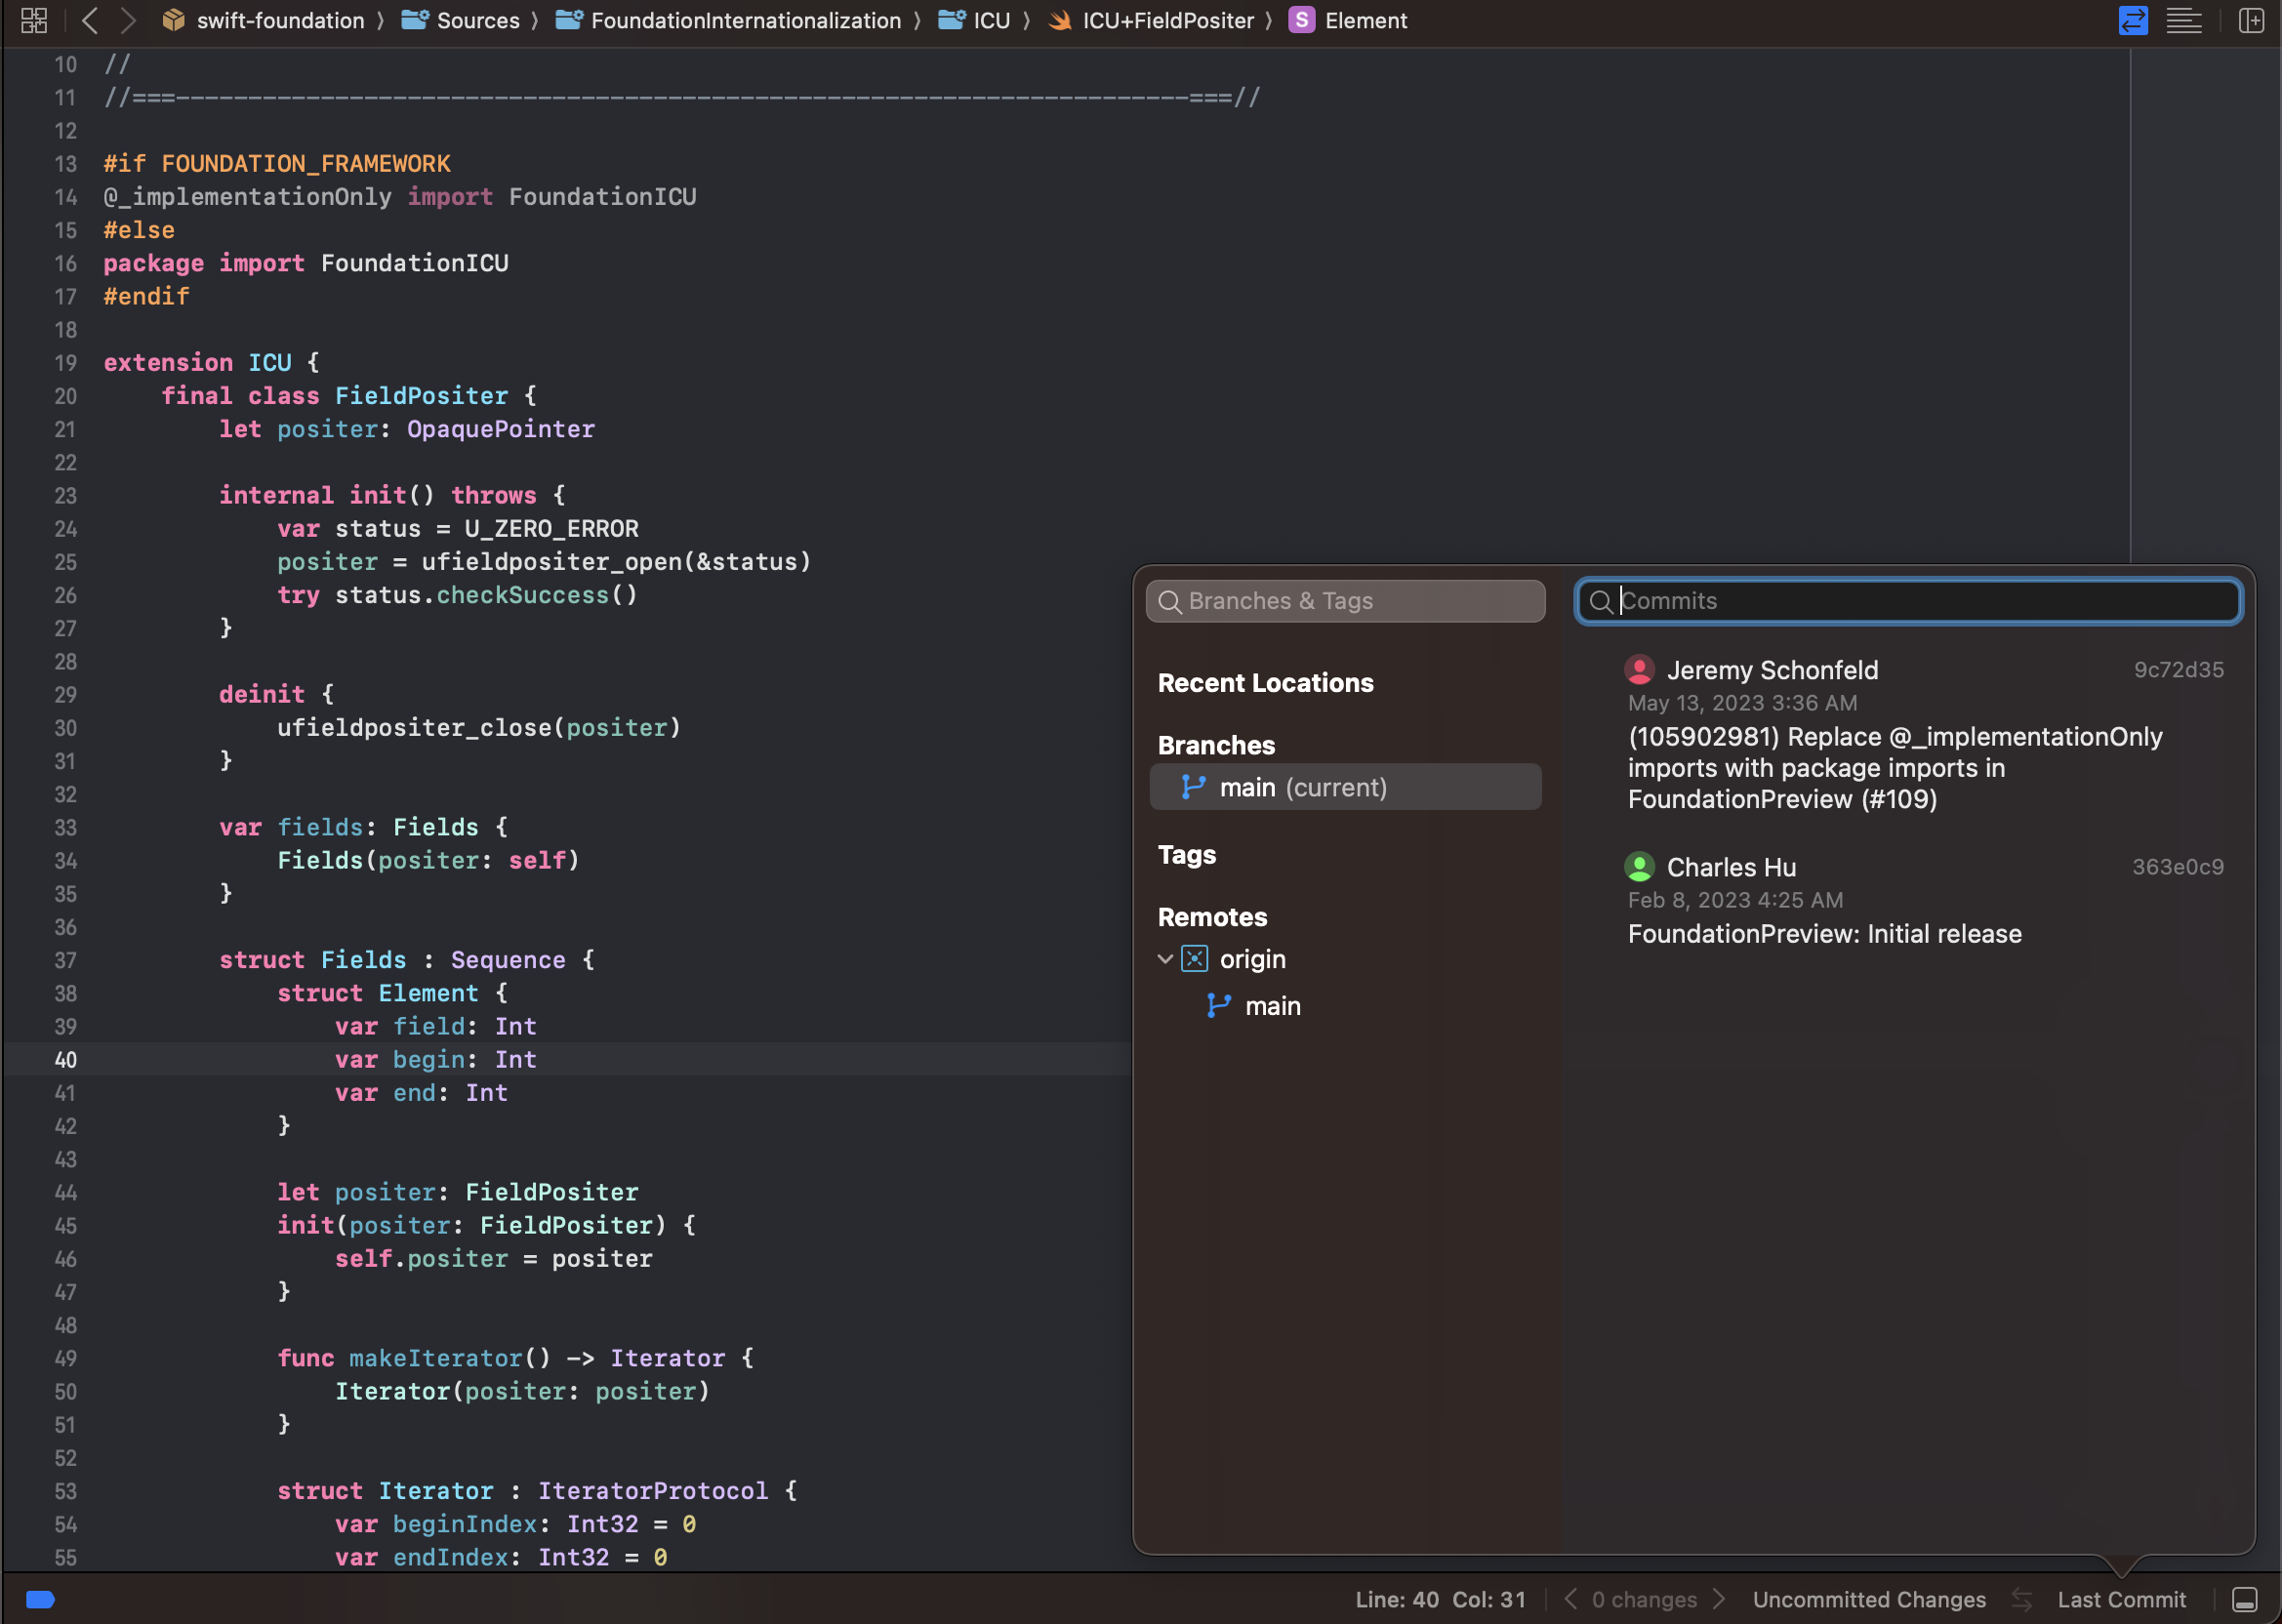Click Last Commit selector button
The width and height of the screenshot is (2282, 1624).
[x=2120, y=1599]
